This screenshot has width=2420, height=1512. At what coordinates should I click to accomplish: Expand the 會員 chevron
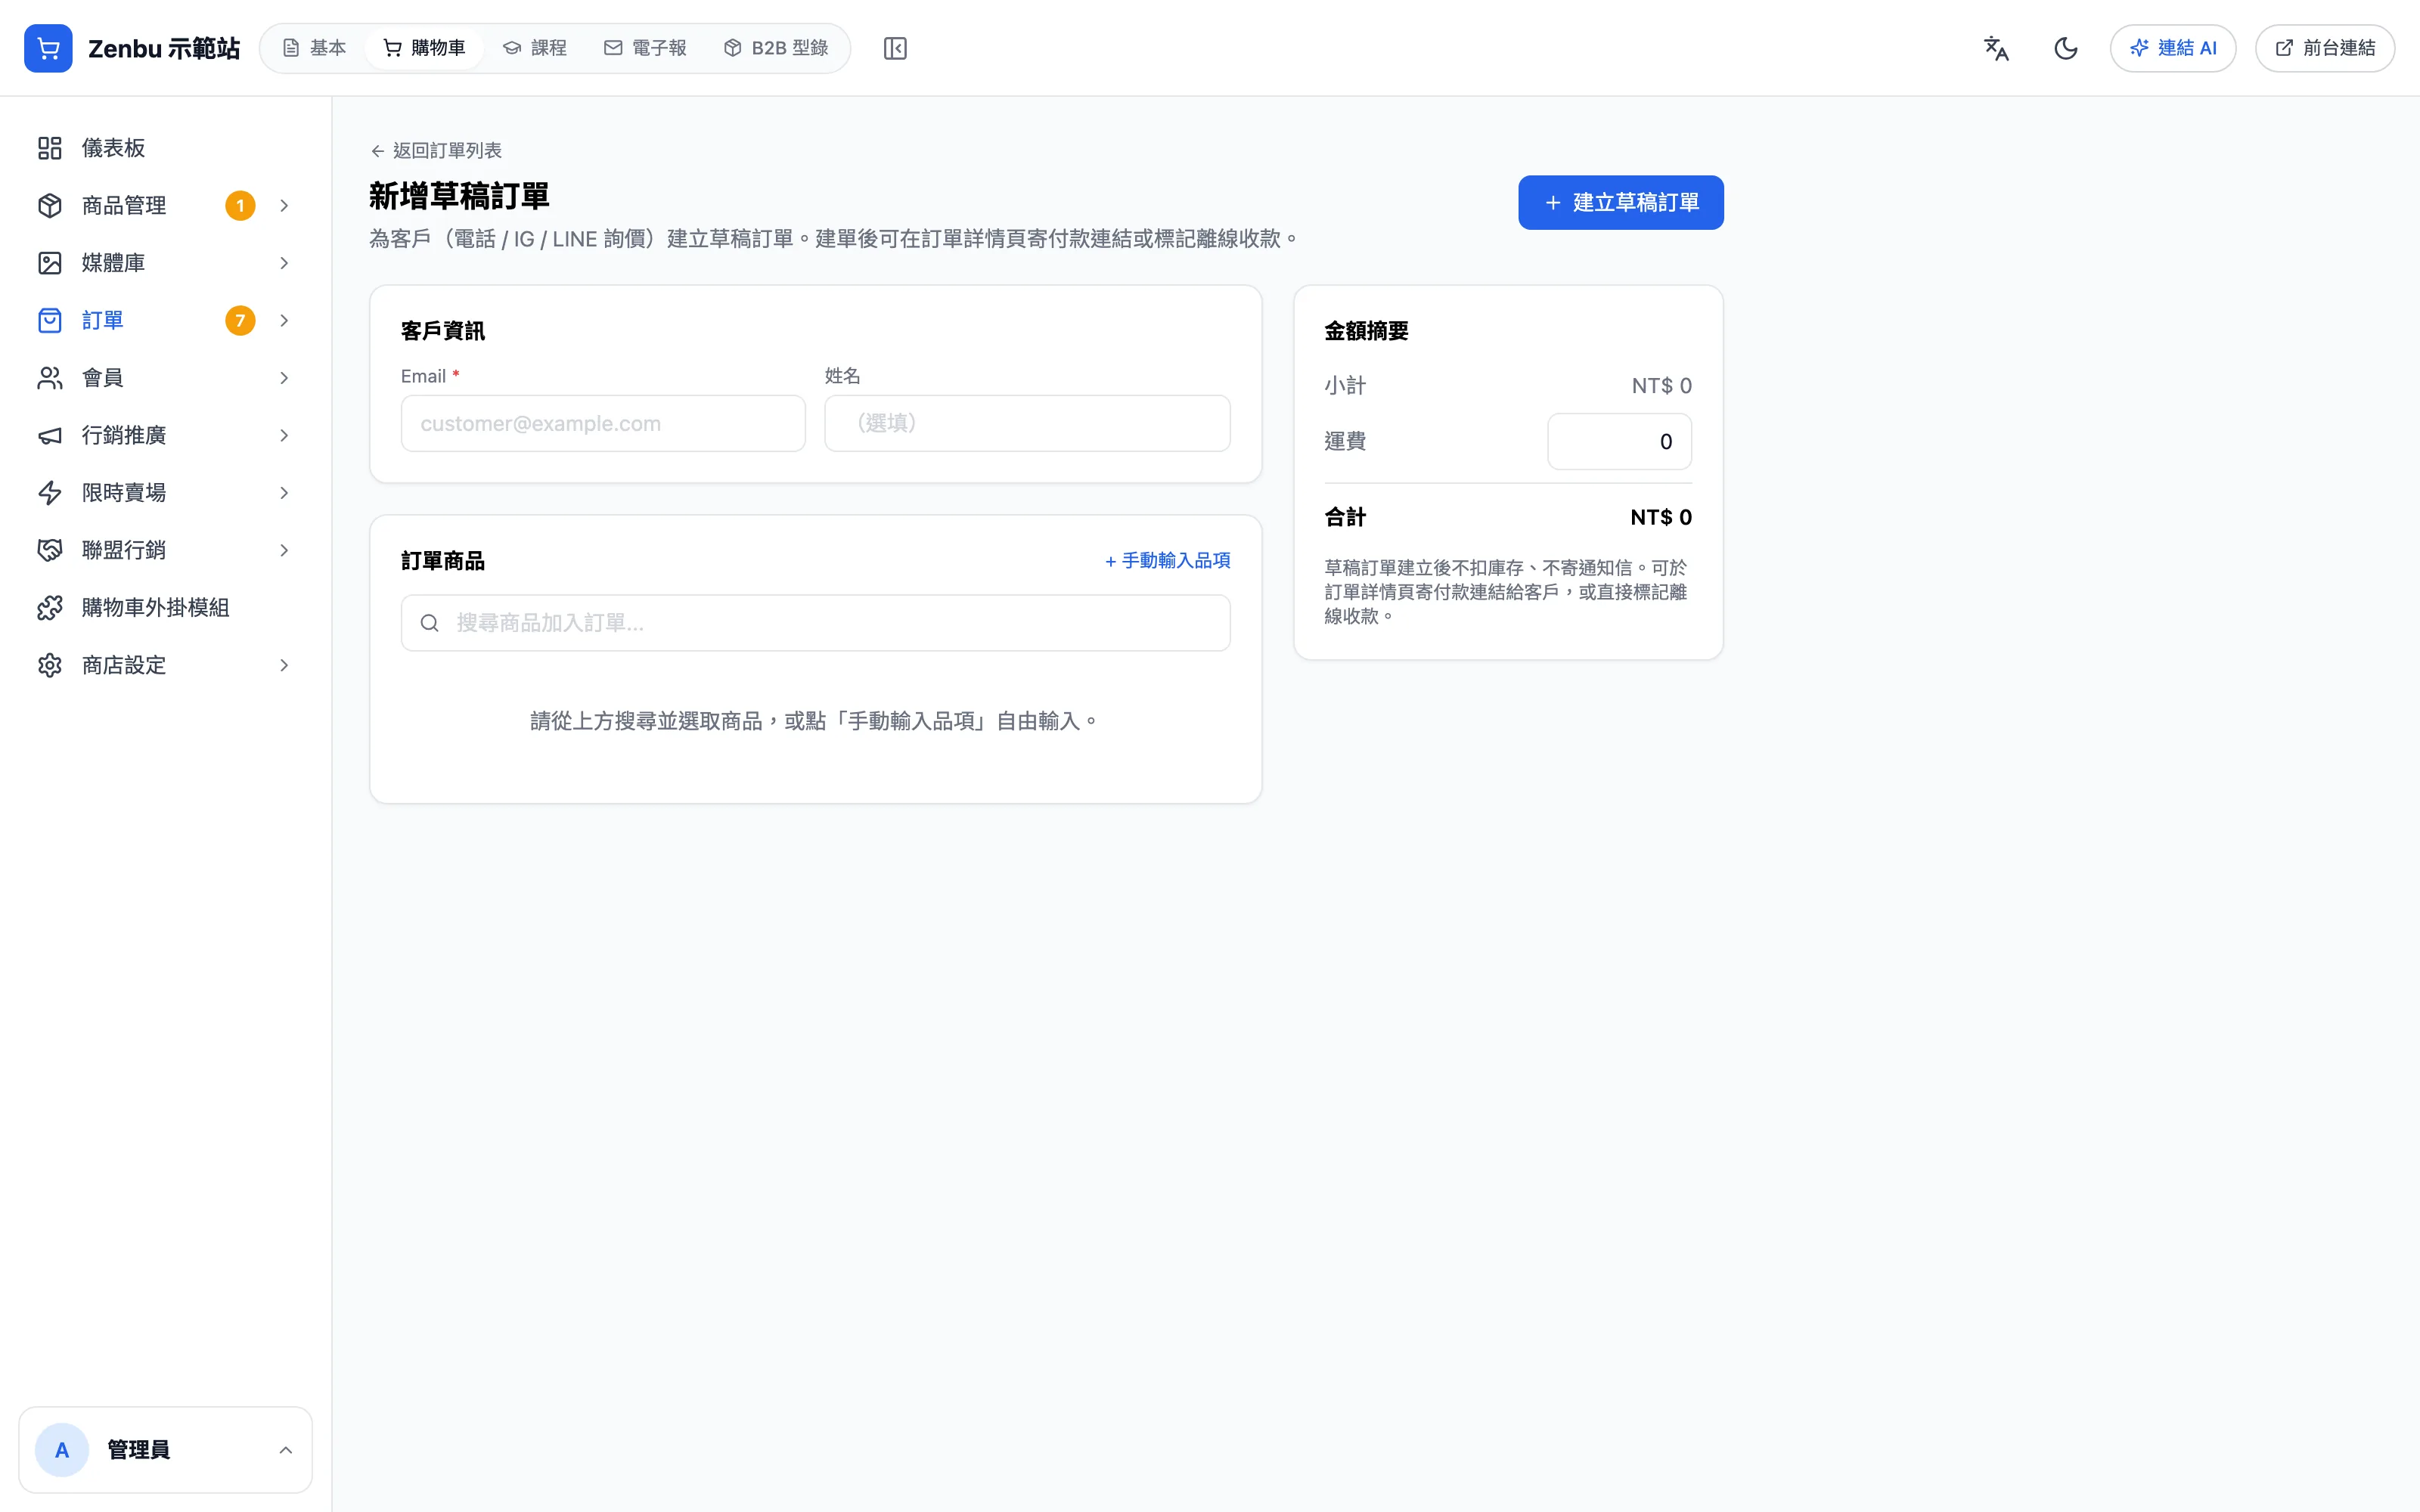284,378
